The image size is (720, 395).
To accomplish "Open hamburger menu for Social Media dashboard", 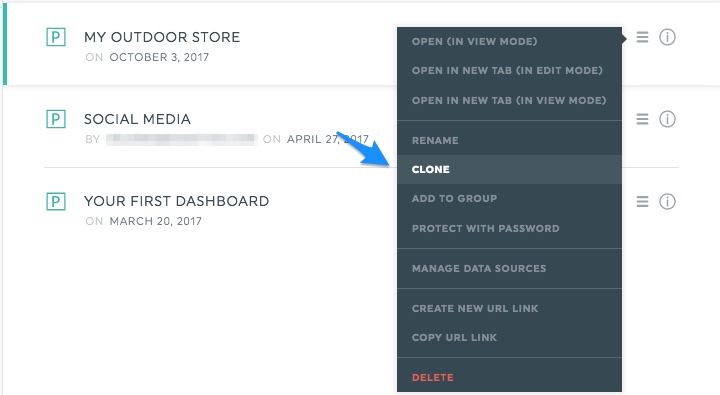I will click(x=642, y=119).
